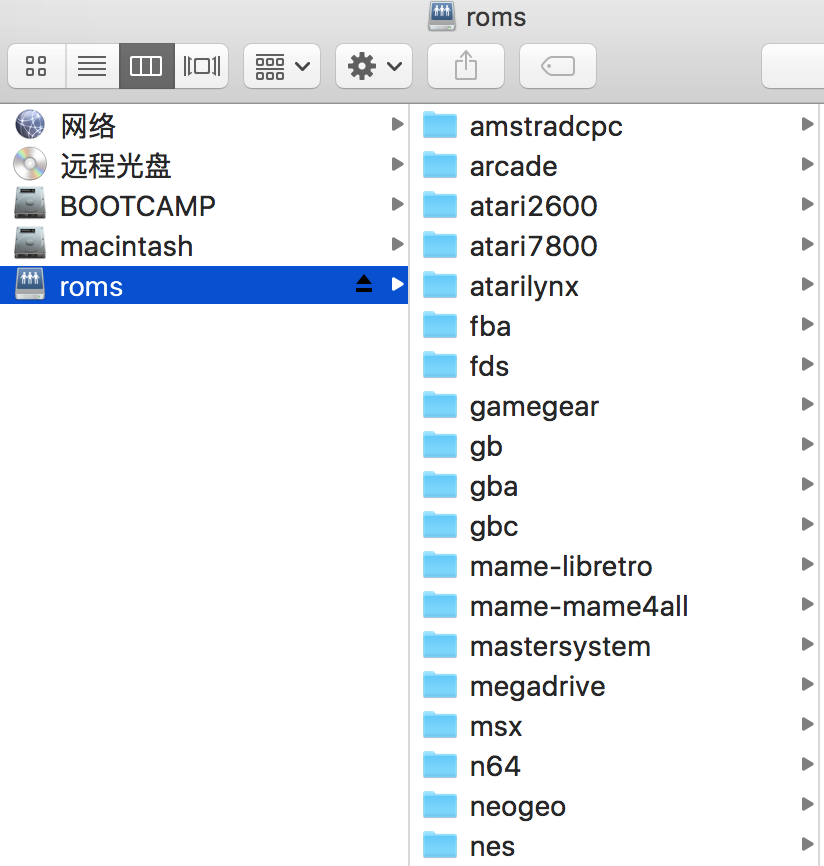
Task: Open the action gear menu
Action: tap(373, 65)
